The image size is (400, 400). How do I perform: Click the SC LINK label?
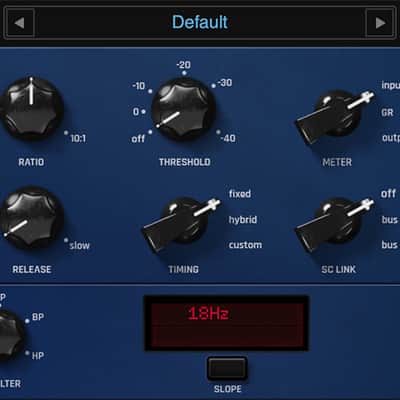point(338,269)
